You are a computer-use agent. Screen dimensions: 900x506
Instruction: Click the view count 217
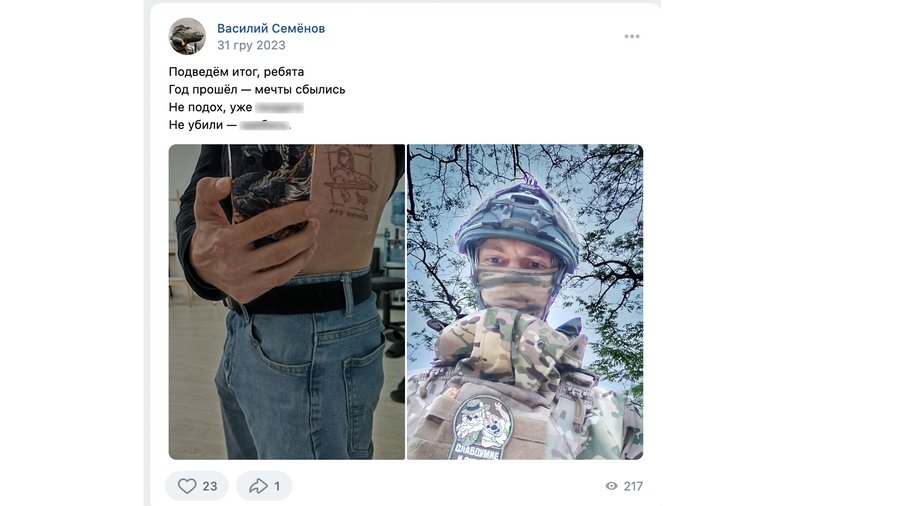pos(633,486)
